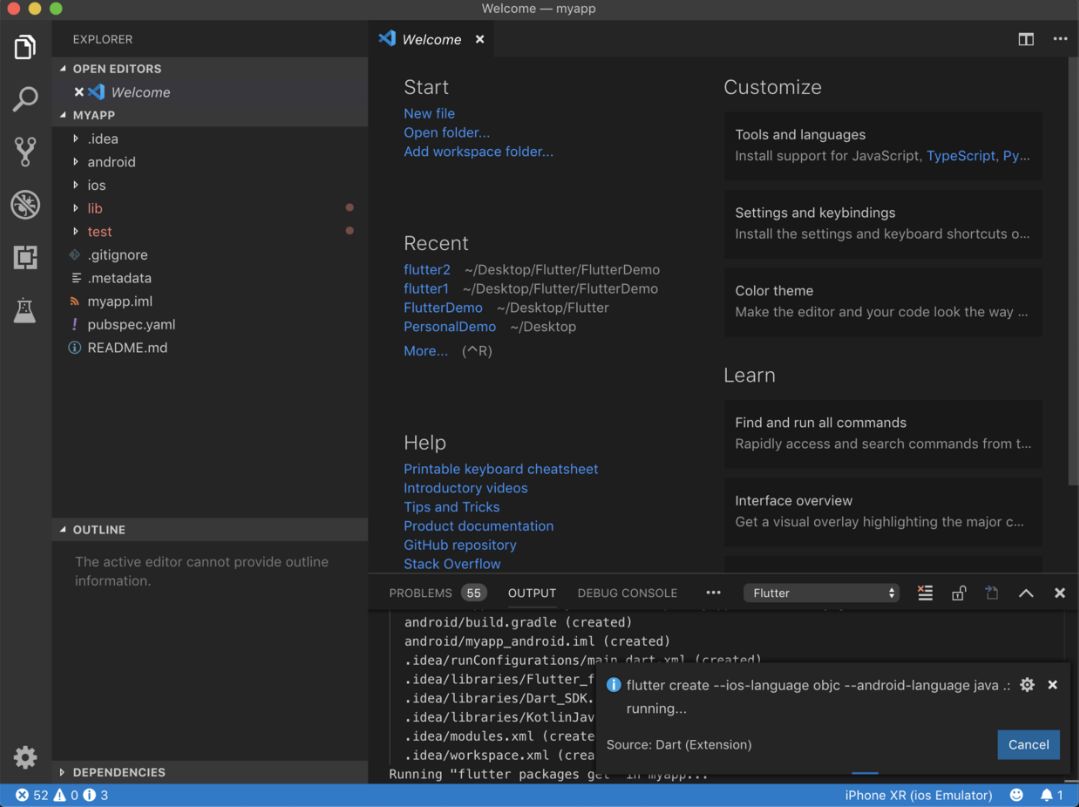Maximize the panel with chevron up
Viewport: 1079px width, 807px height.
click(x=1026, y=593)
